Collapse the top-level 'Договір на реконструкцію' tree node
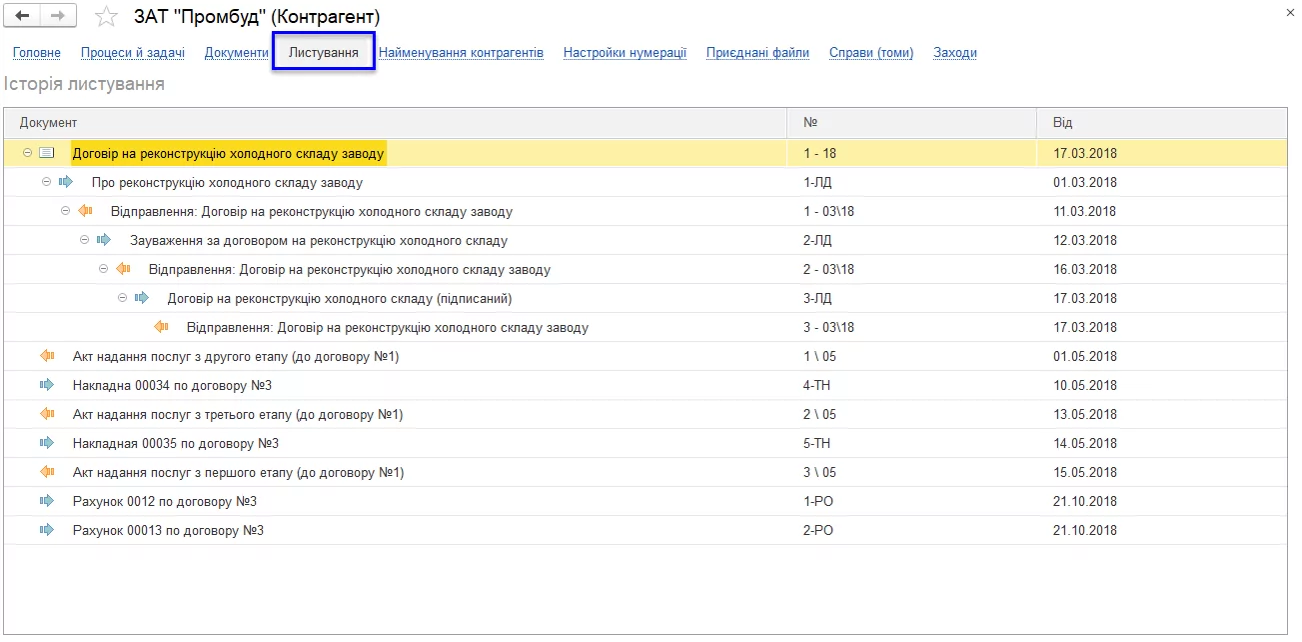This screenshot has height=642, width=1302. [28, 154]
